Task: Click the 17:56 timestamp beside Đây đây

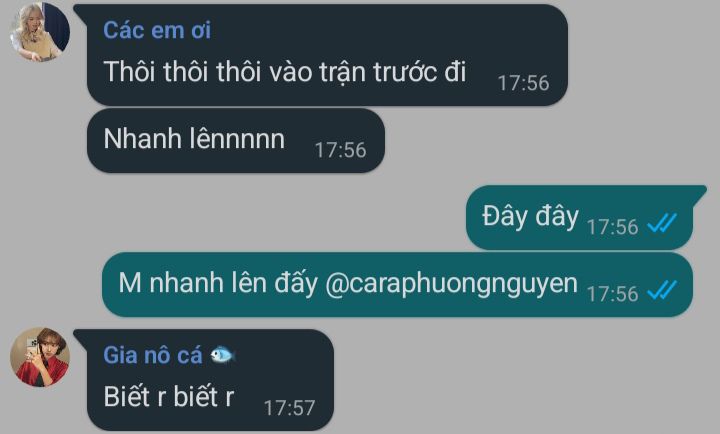Action: [613, 227]
